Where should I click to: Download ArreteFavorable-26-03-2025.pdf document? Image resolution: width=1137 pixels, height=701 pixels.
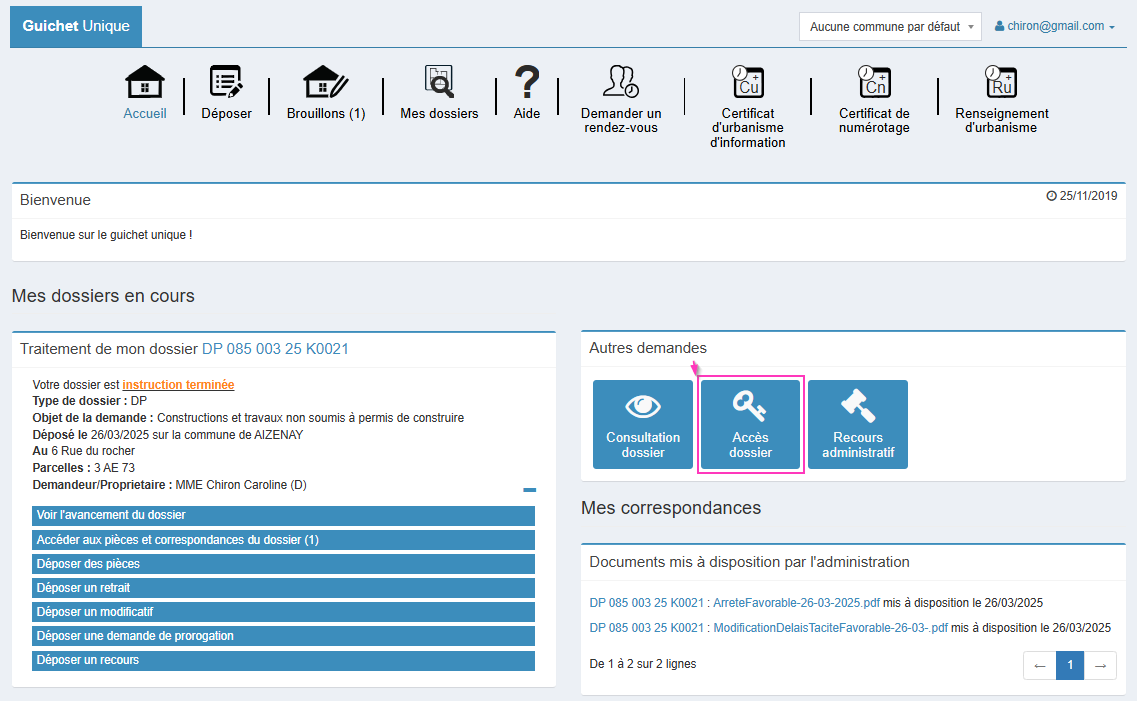pyautogui.click(x=796, y=602)
